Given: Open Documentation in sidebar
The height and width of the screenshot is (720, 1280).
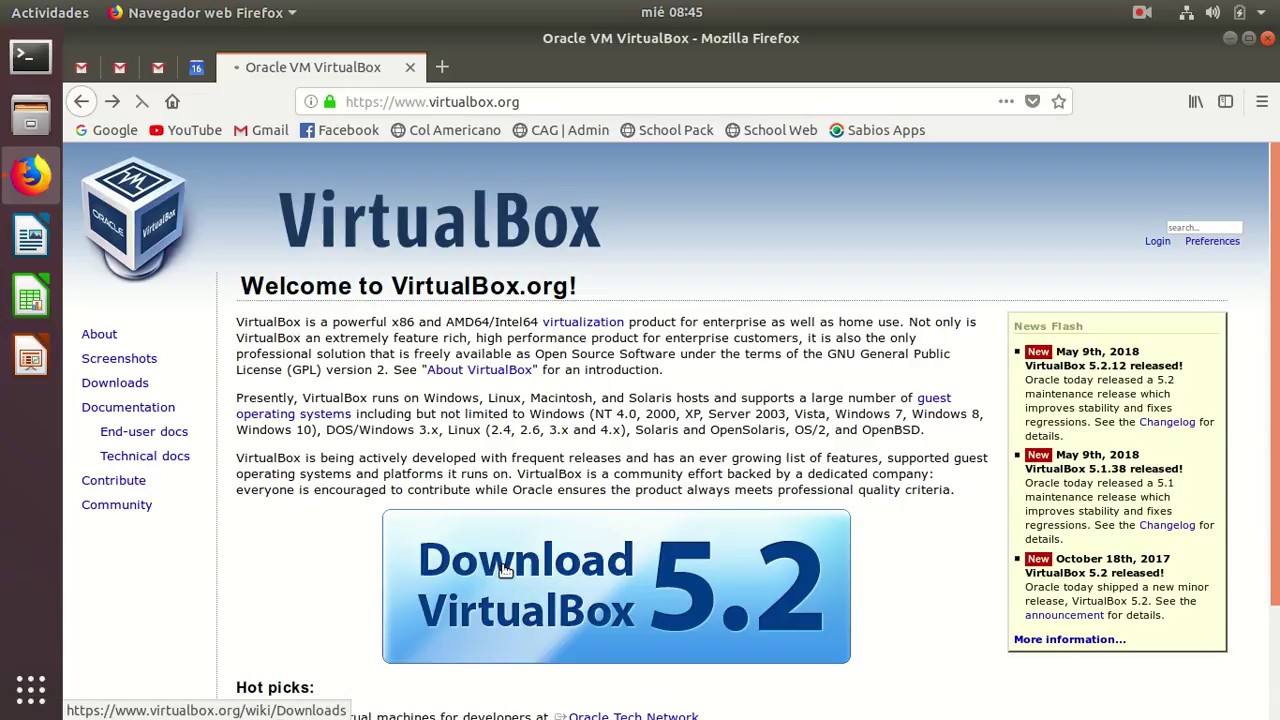Looking at the screenshot, I should (128, 407).
